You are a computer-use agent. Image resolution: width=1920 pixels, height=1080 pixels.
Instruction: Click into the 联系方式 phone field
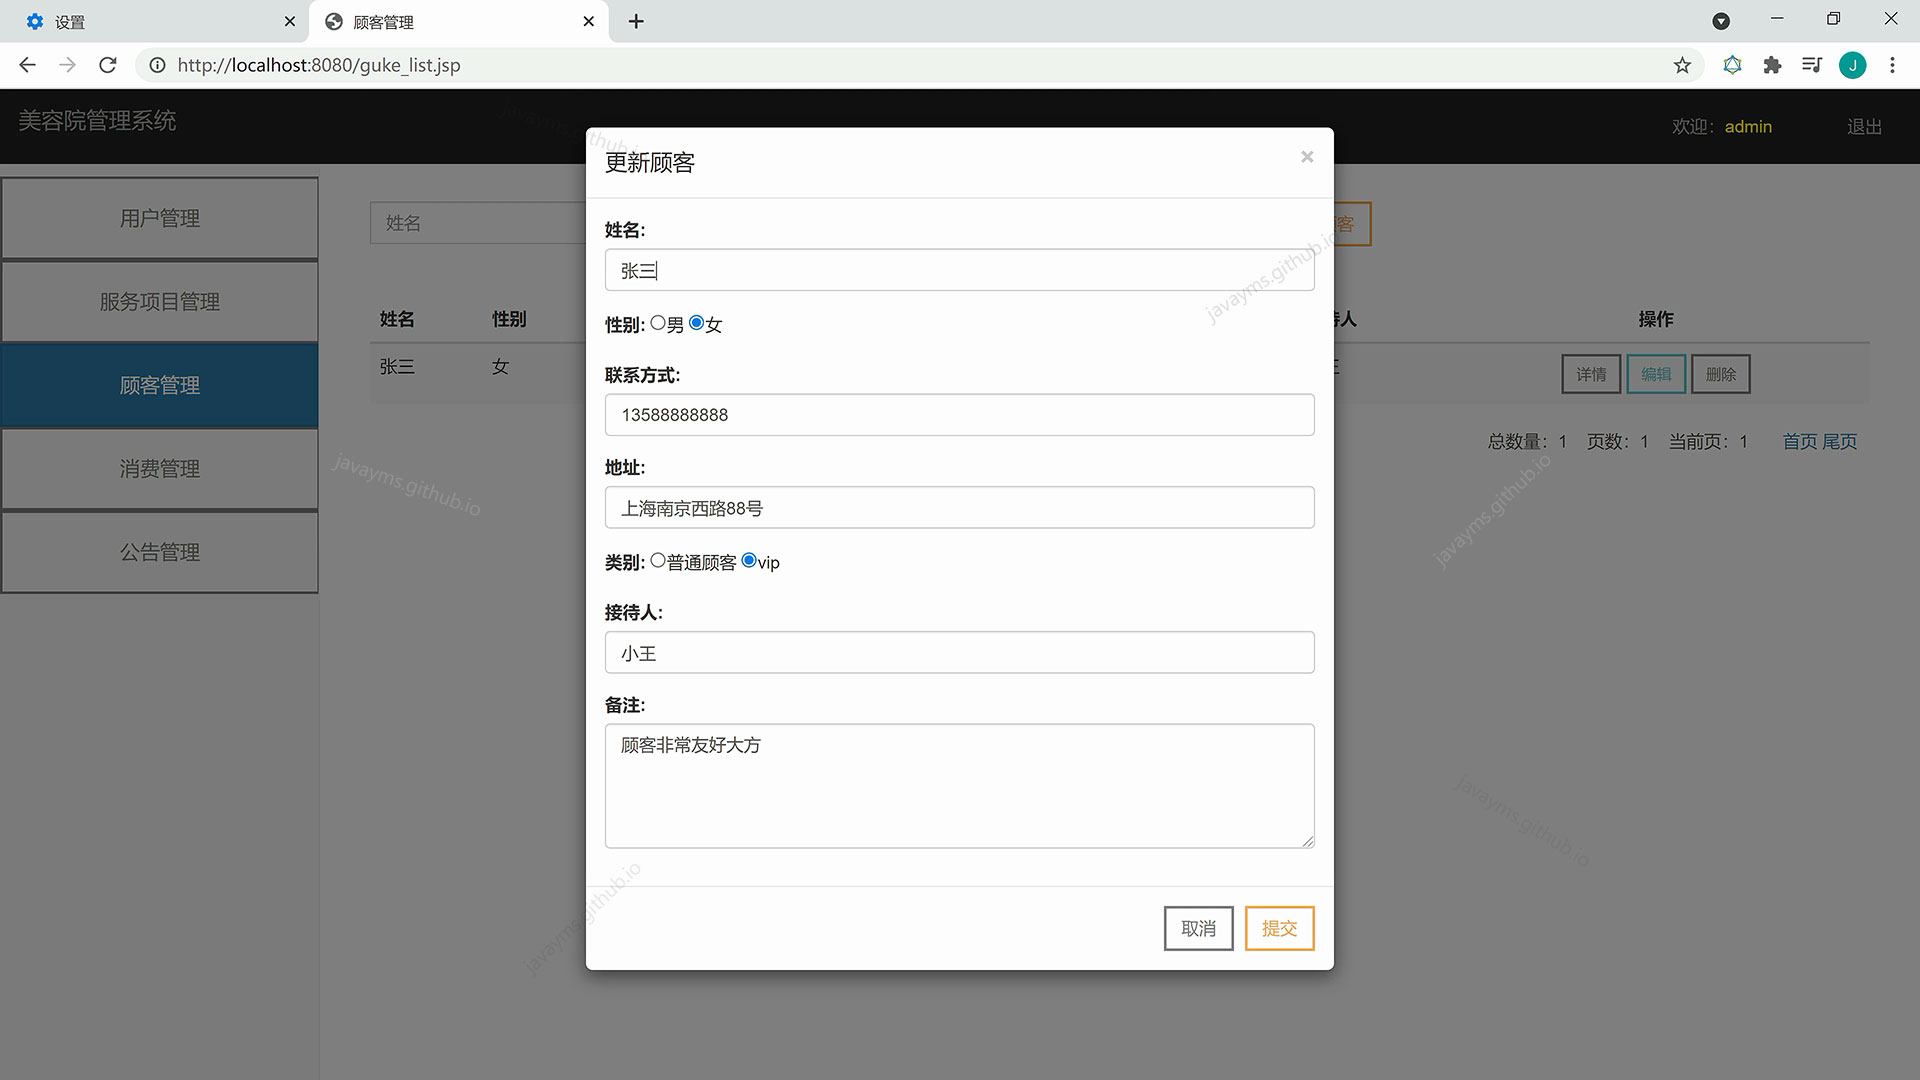959,415
